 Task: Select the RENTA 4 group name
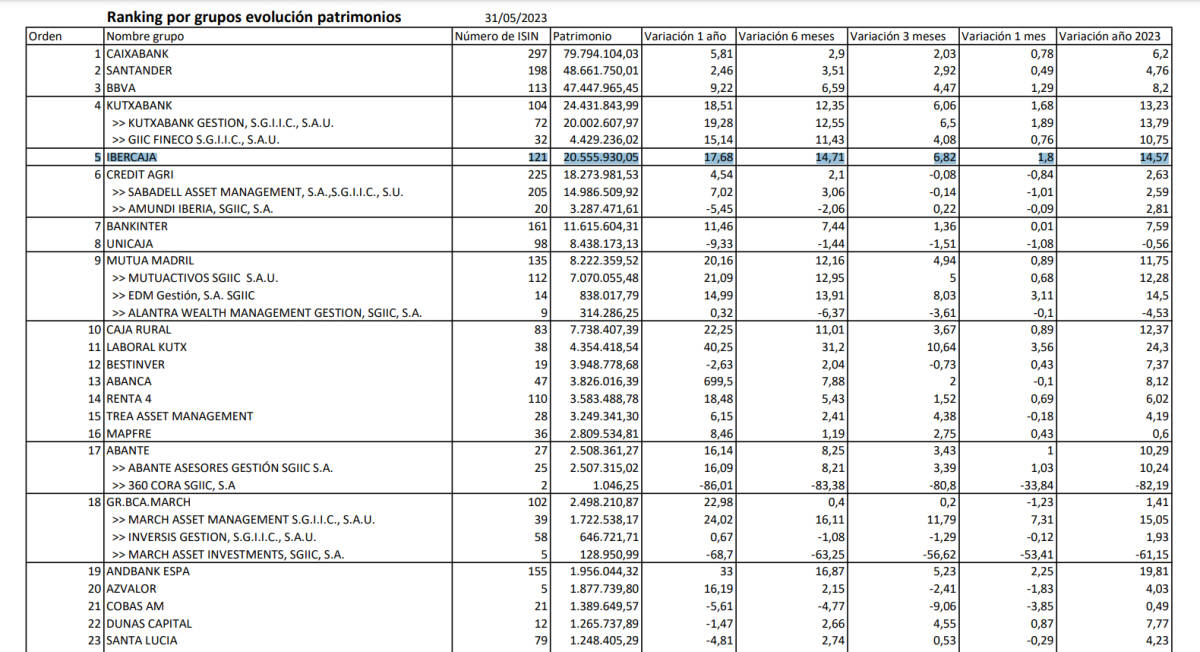pyautogui.click(x=131, y=398)
